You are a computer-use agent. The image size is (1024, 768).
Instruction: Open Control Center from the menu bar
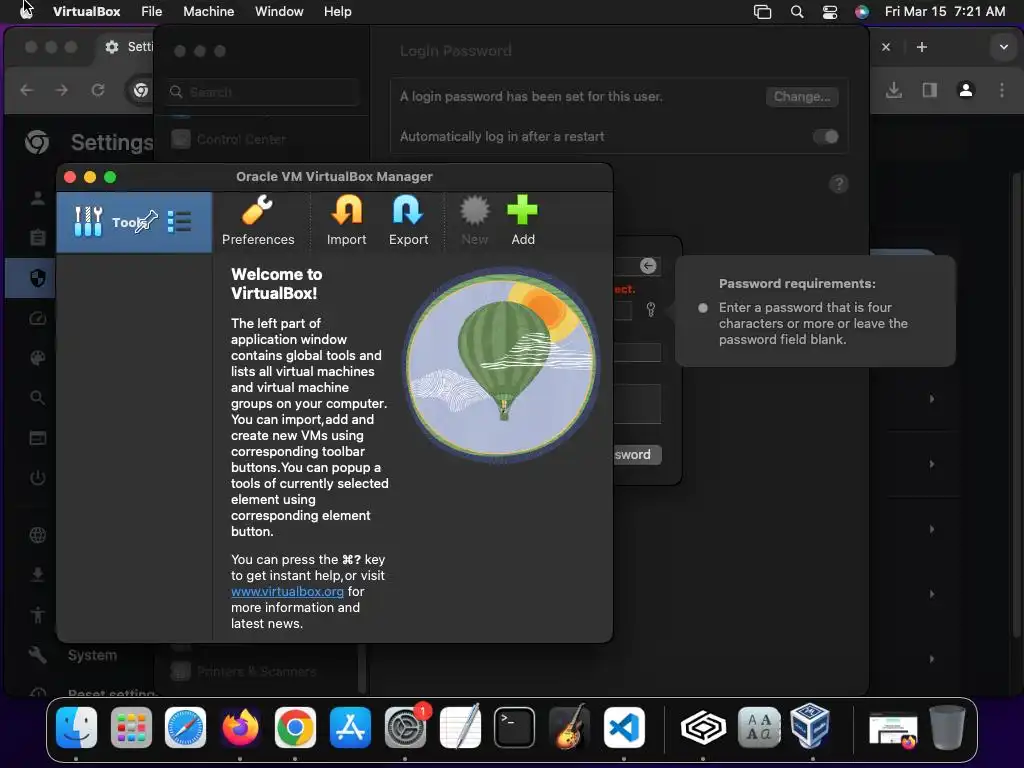pos(829,12)
